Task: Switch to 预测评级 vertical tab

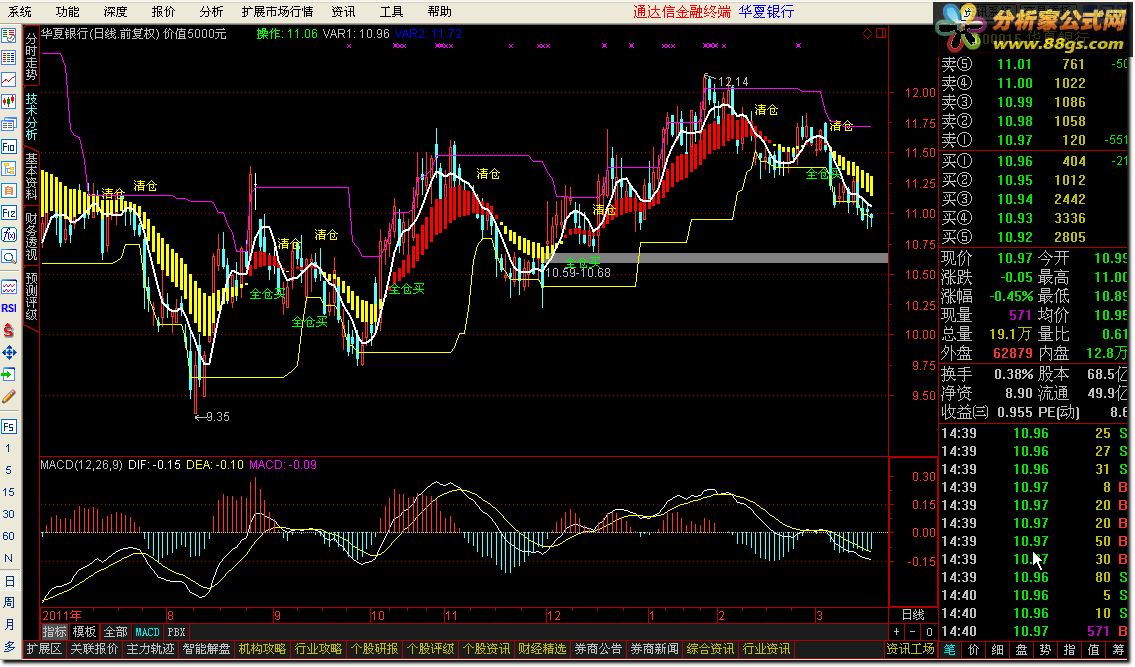Action: click(x=31, y=296)
